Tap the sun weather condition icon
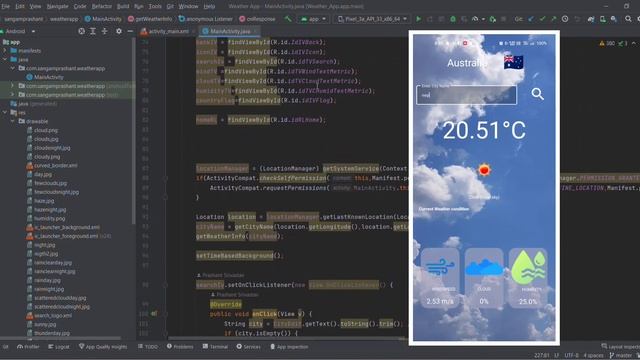The image size is (640, 360). click(484, 169)
